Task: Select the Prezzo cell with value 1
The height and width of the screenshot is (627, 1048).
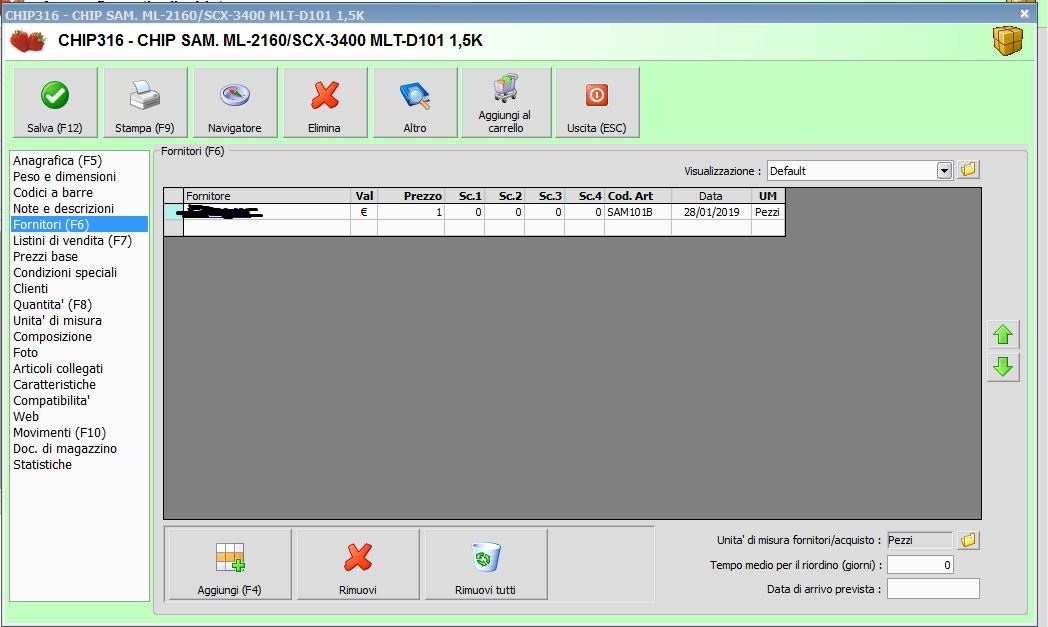Action: (411, 212)
